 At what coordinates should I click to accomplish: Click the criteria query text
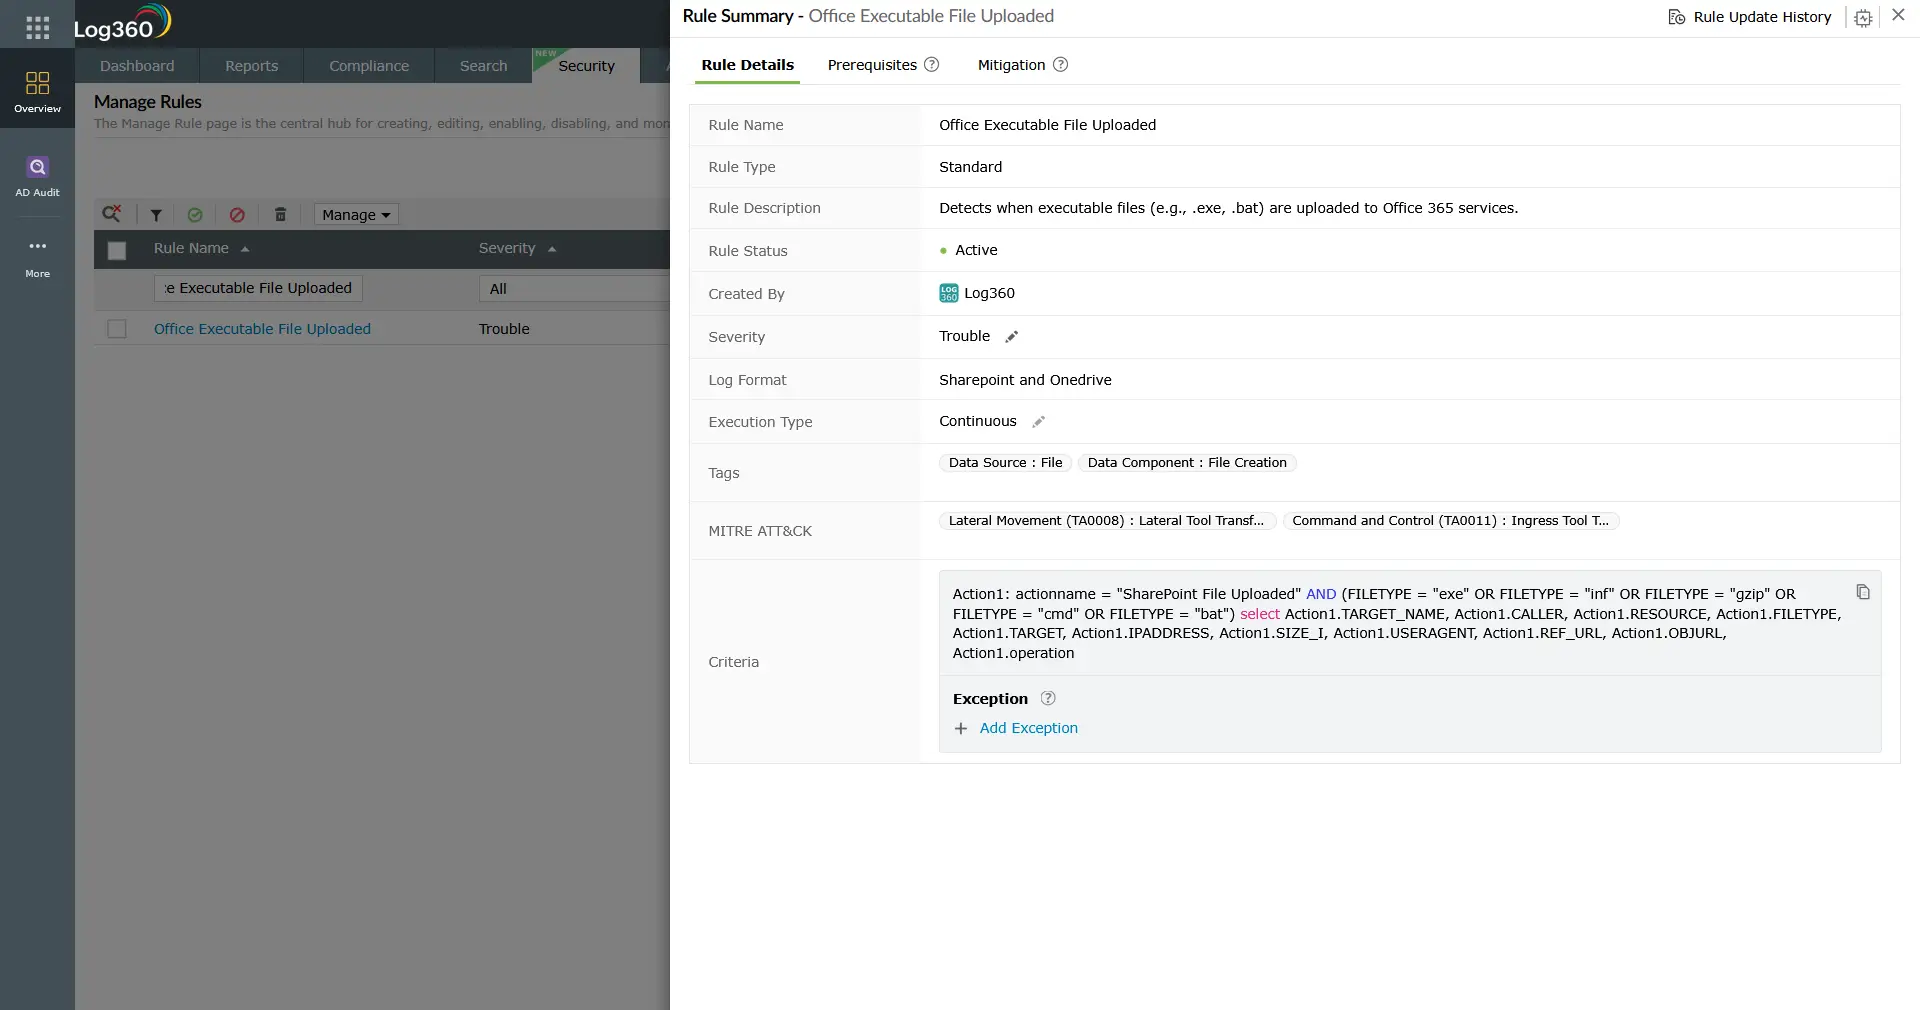pyautogui.click(x=1397, y=623)
